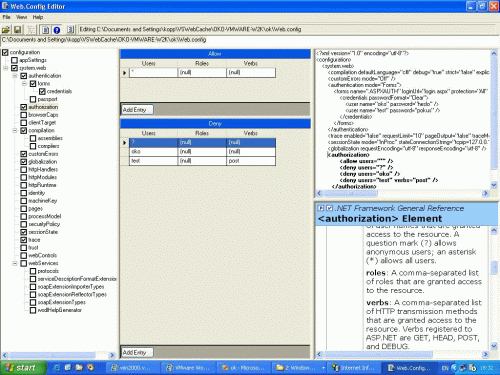Switch to VMware Wo... taskbar button
Viewport: 500px width, 375px height.
coord(188,368)
